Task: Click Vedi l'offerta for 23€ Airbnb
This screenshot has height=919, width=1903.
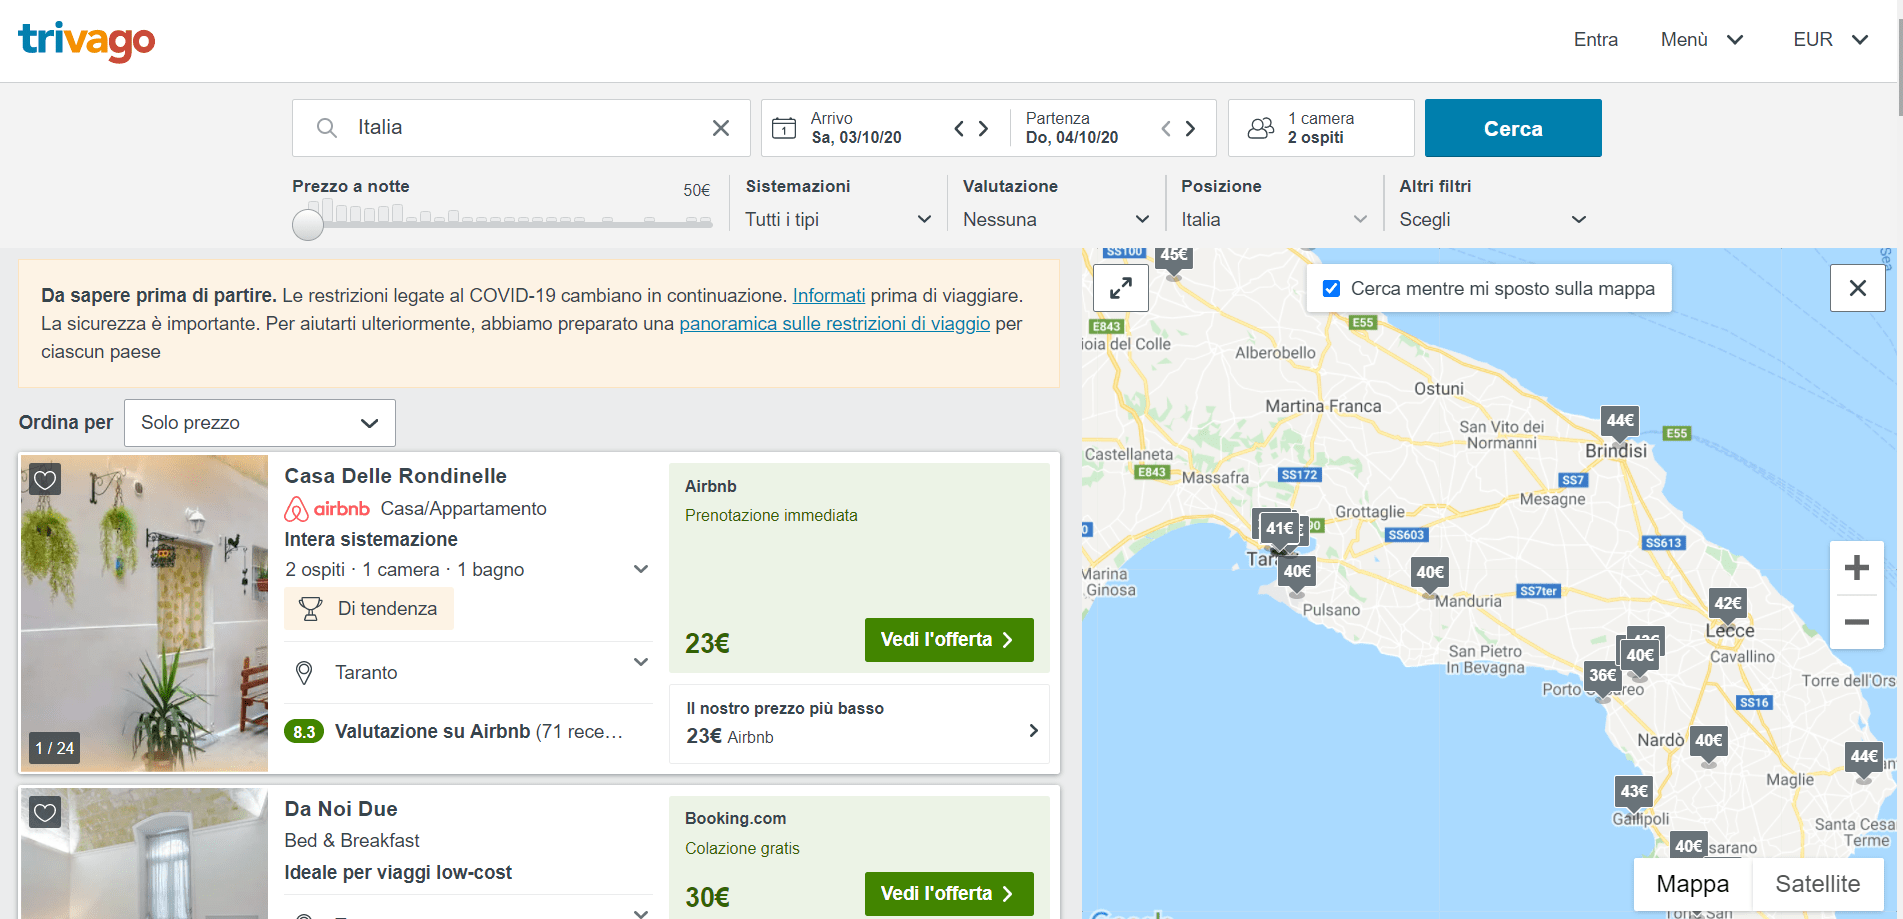Action: coord(949,640)
